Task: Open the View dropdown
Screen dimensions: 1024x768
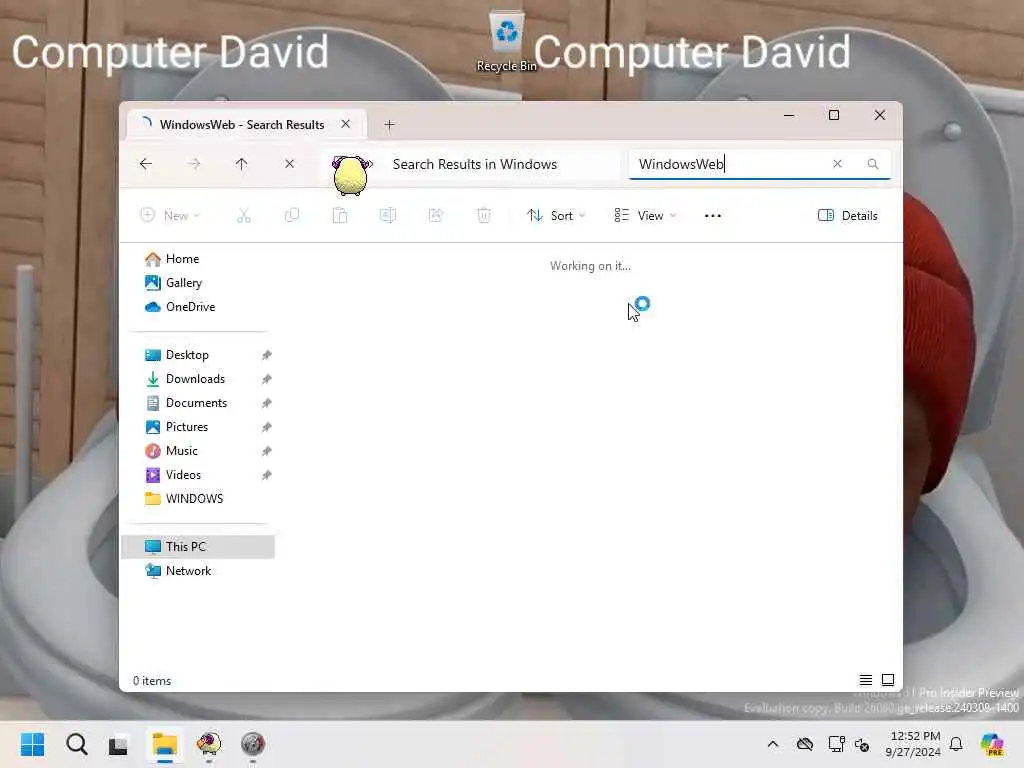Action: [645, 216]
